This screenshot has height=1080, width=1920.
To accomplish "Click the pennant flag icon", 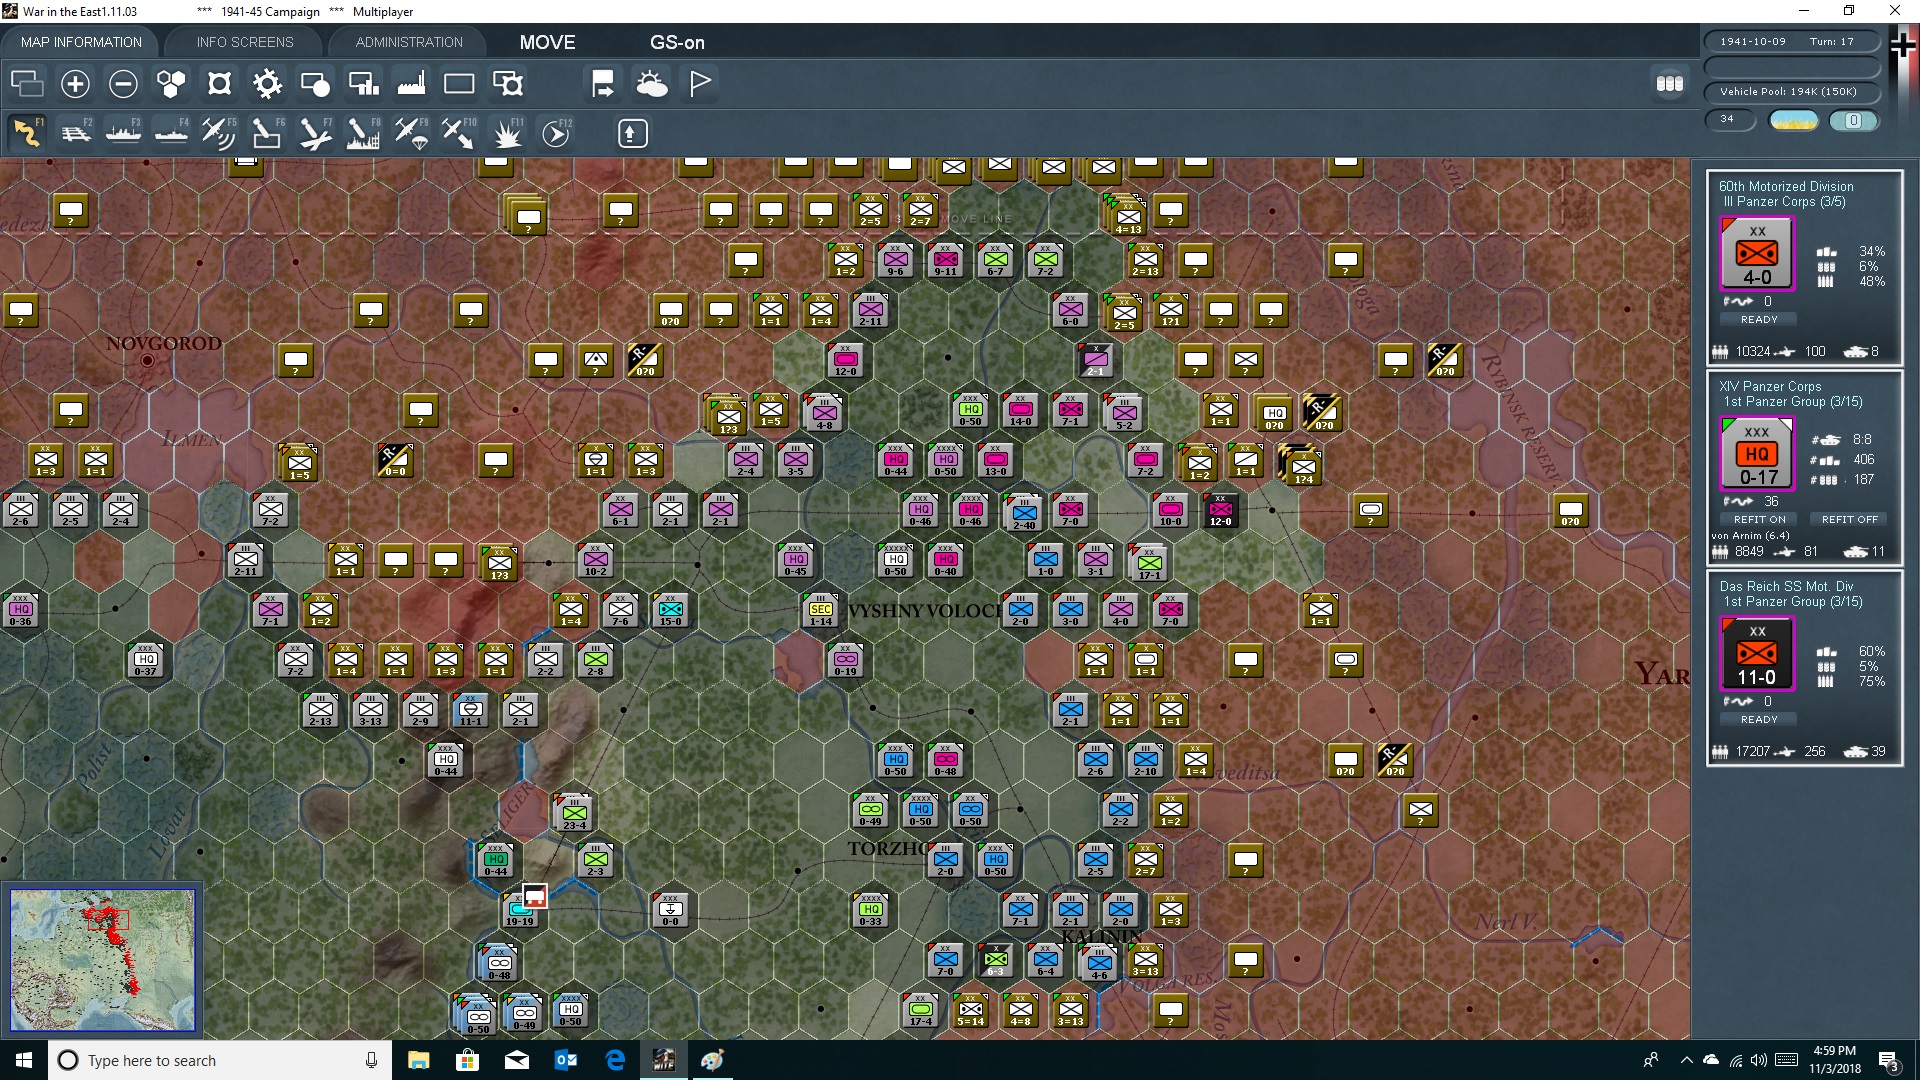I will coord(700,84).
